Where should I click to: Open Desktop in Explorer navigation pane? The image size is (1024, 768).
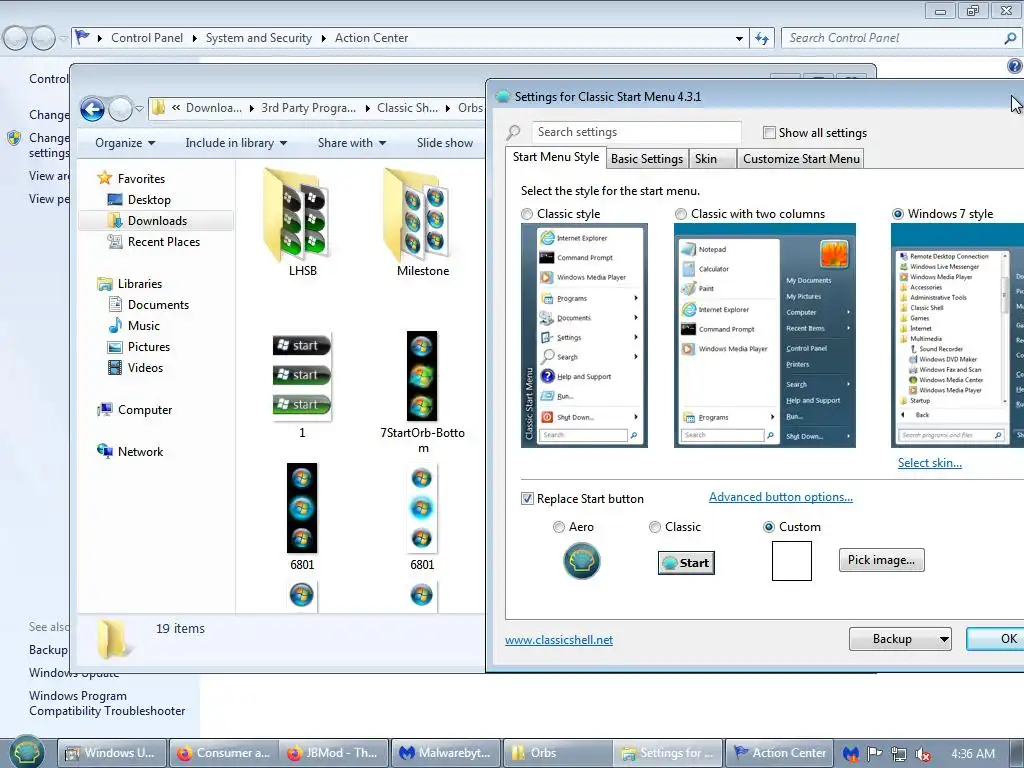149,200
